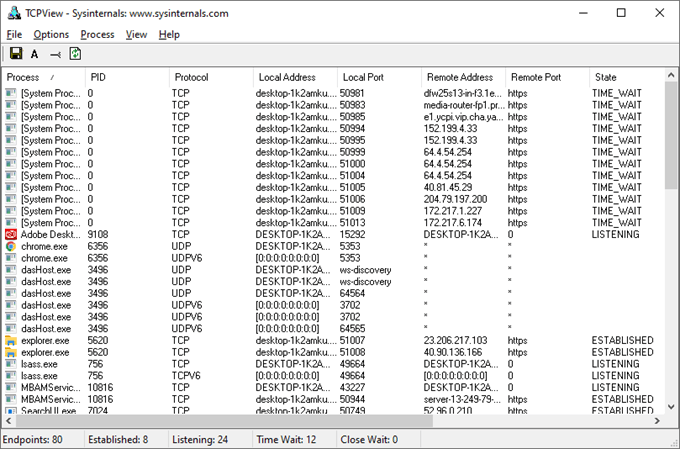Toggle address resolution with the A icon

(35, 54)
